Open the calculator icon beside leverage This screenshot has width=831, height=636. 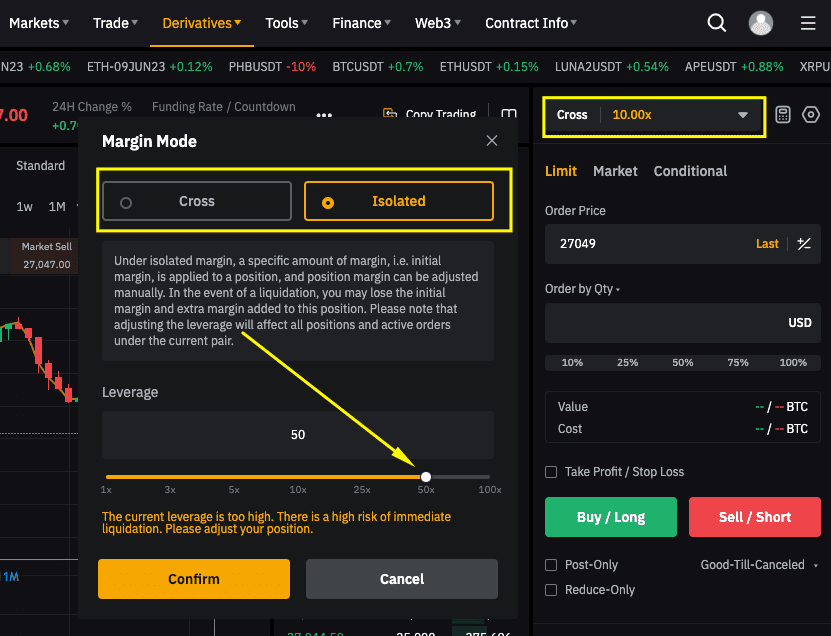click(783, 115)
